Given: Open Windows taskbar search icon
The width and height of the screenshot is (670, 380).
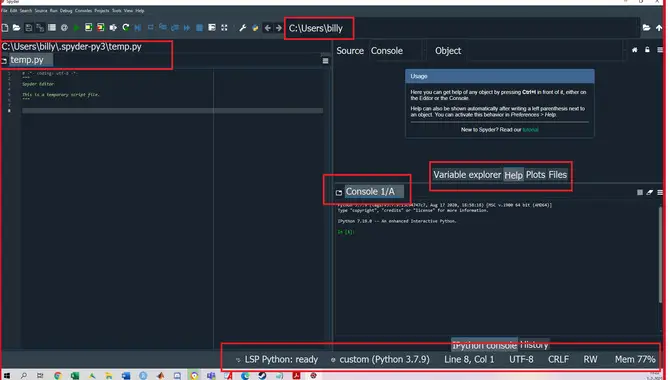Looking at the screenshot, I should pyautogui.click(x=24, y=376).
